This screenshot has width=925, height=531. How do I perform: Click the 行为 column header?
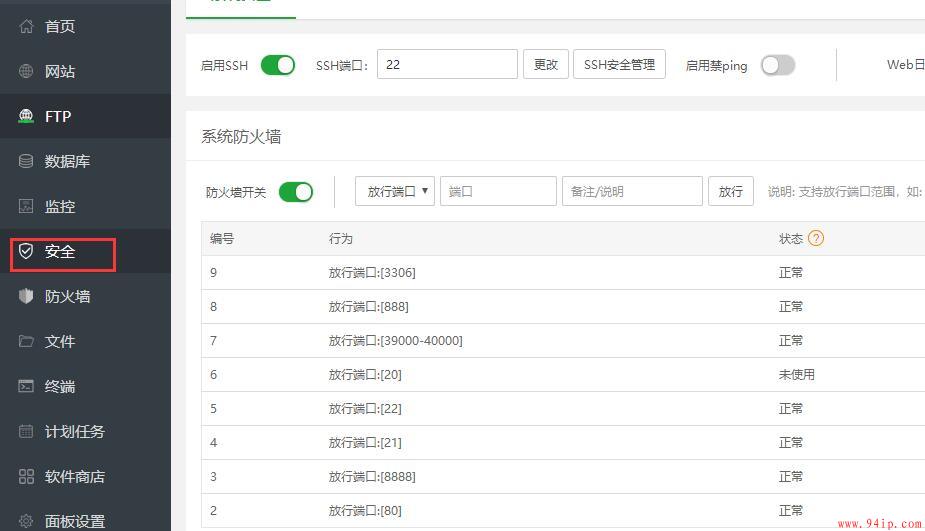point(340,238)
